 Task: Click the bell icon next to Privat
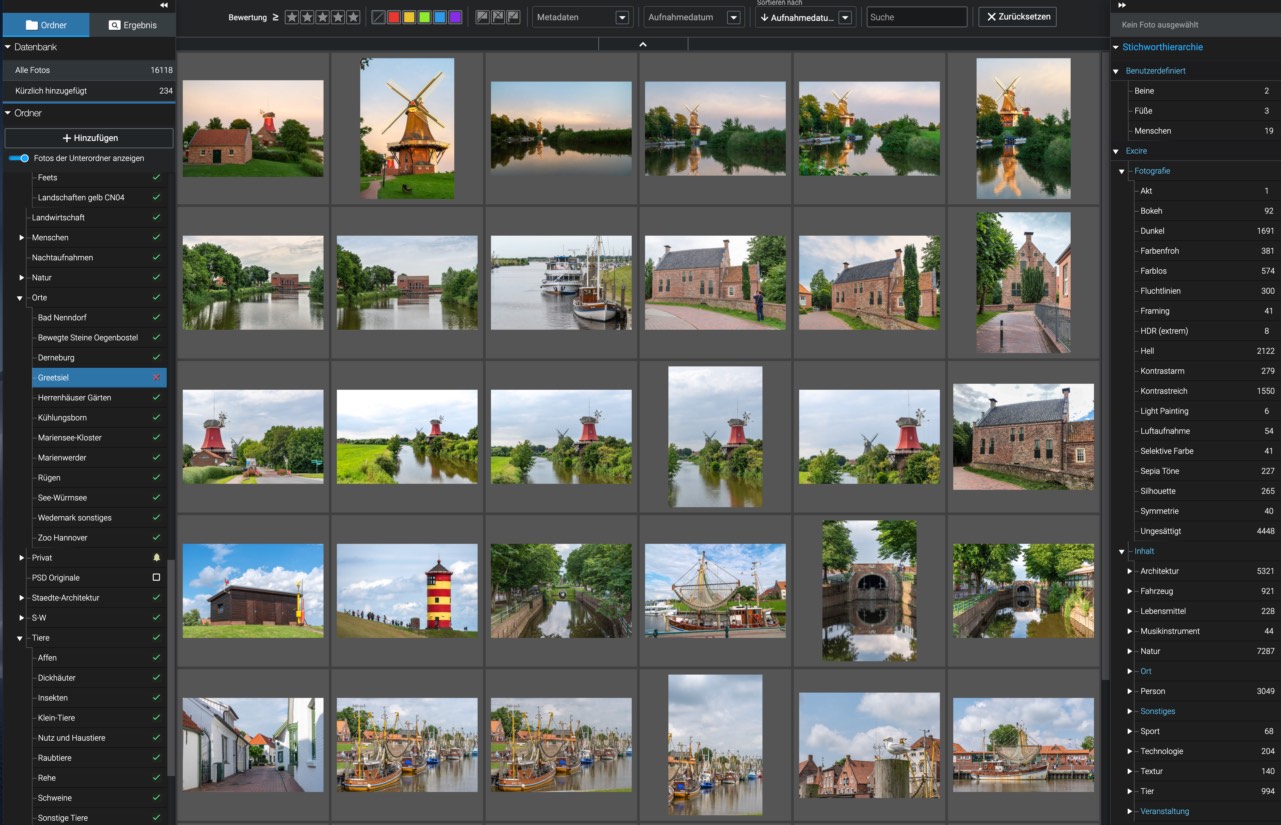156,557
